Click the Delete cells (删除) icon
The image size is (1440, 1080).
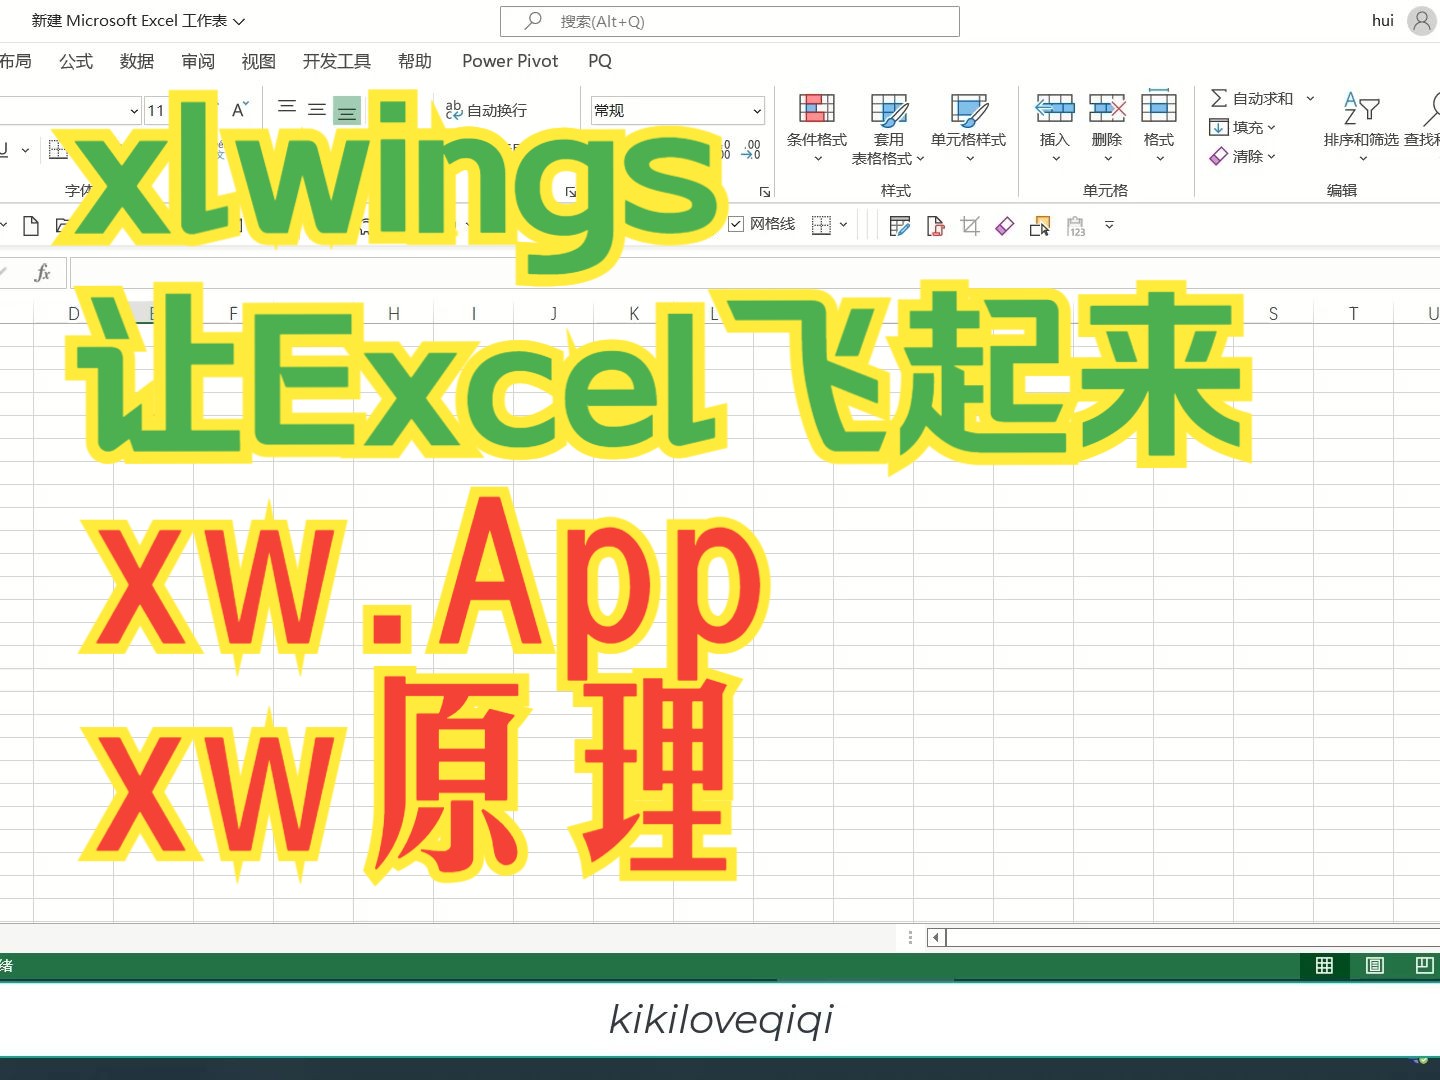(1107, 108)
